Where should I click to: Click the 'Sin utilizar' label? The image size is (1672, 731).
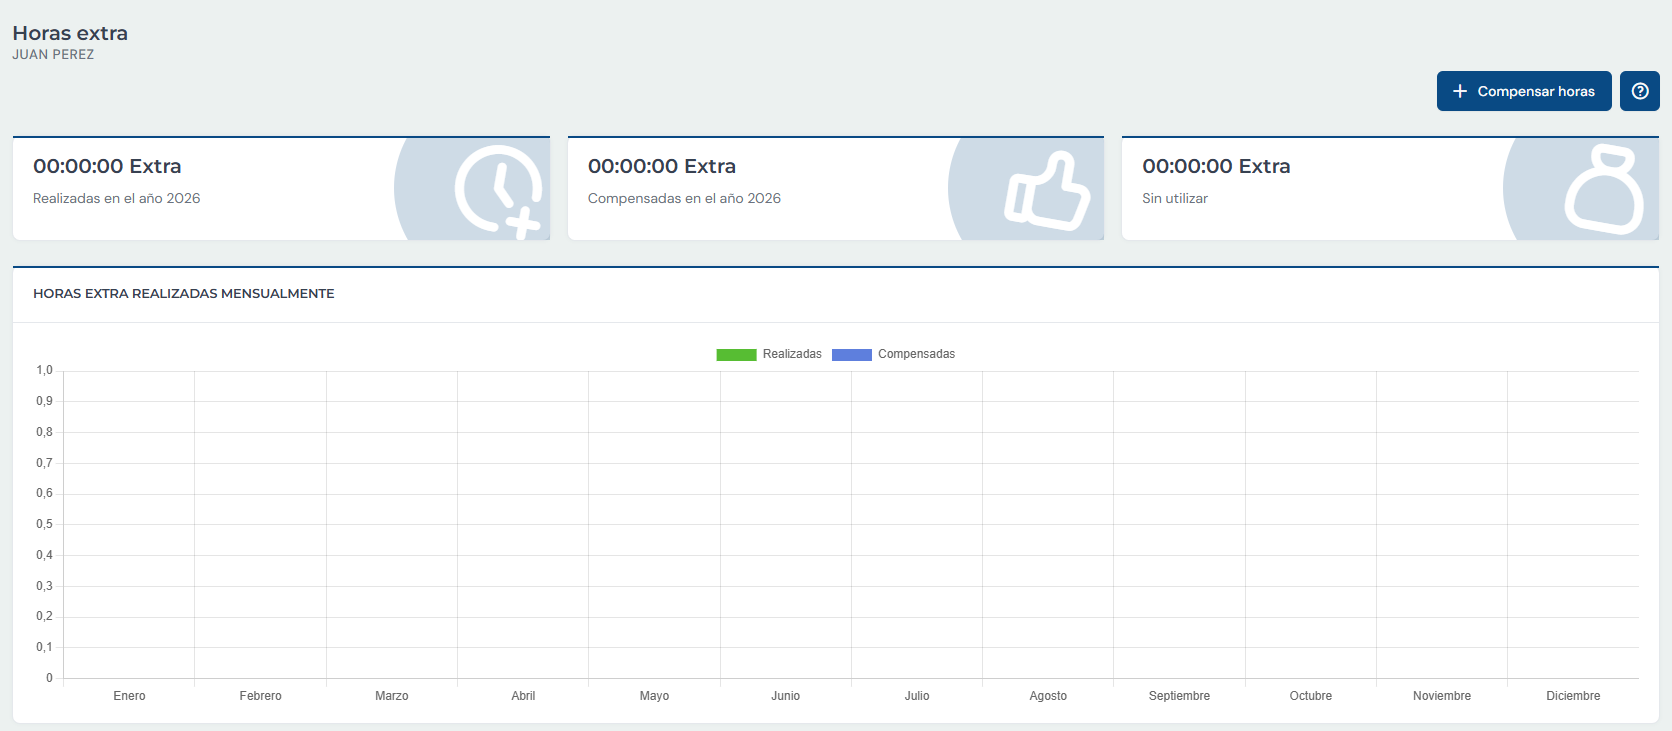tap(1175, 198)
